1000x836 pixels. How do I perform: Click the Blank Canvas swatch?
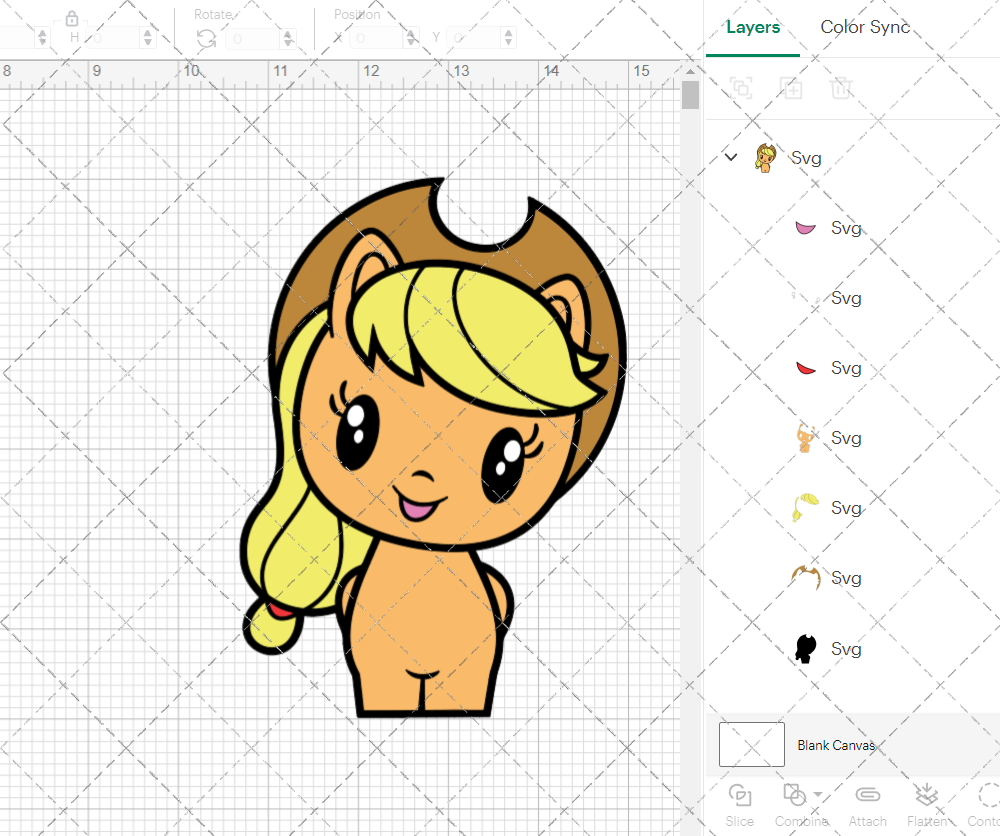(751, 744)
